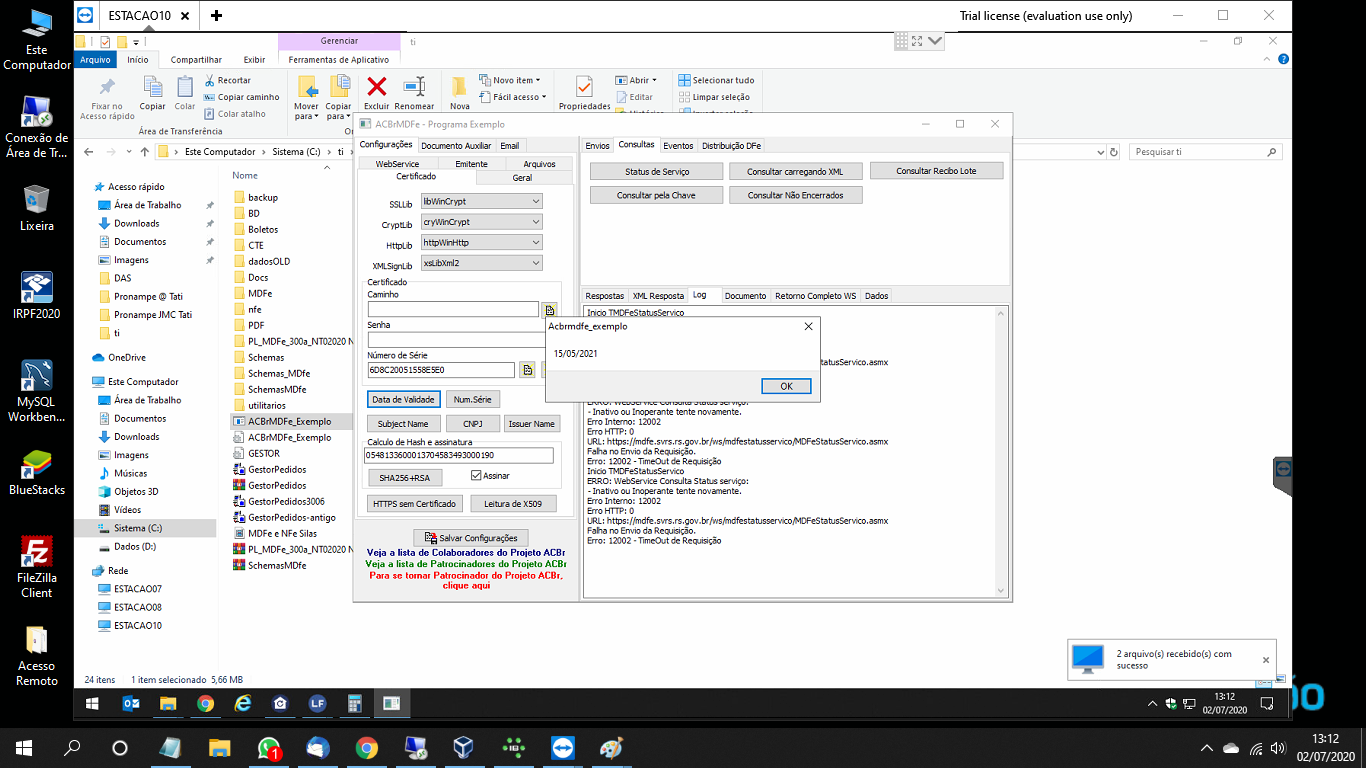Click the Propriedades icon in Explorer ribbon
Screen dimensions: 1366x768
click(x=584, y=87)
